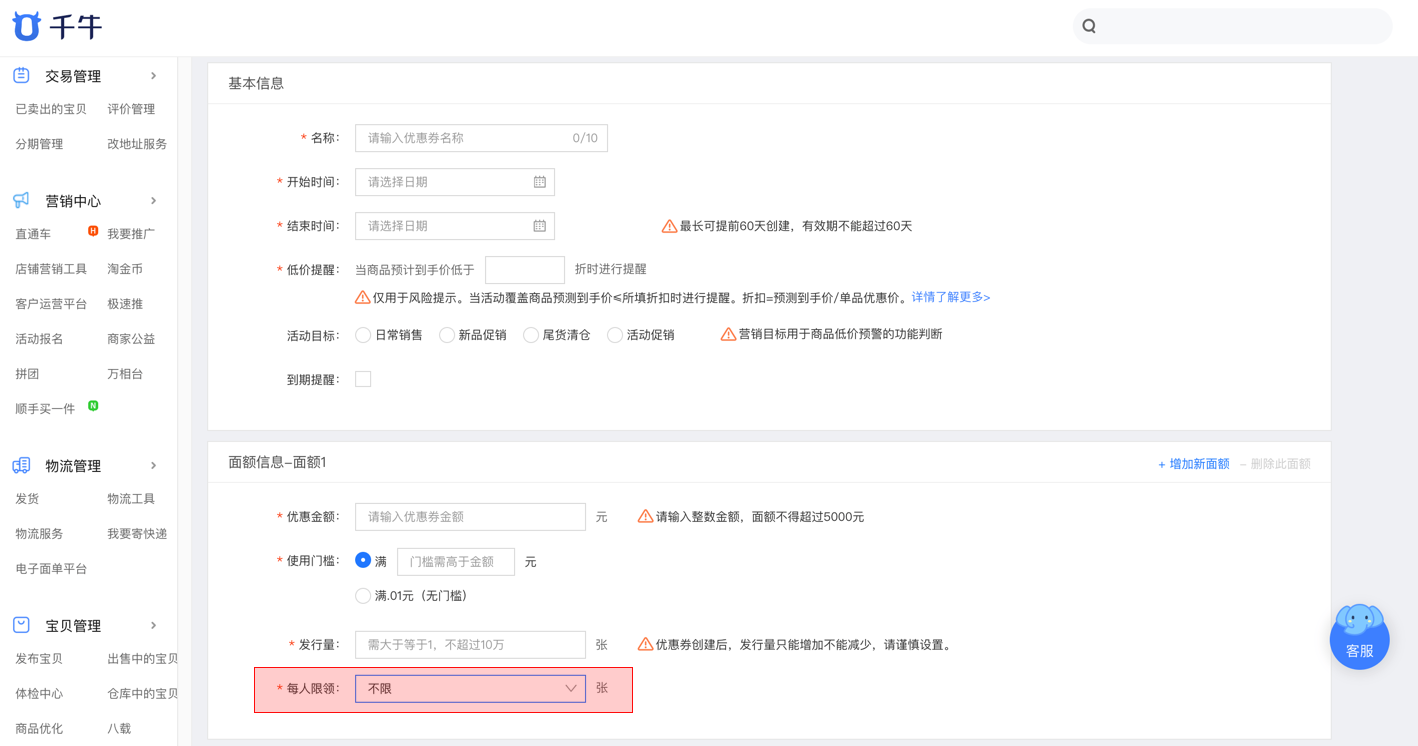Open 电子面单平台 sidebar link
This screenshot has height=746, width=1418.
click(x=51, y=569)
